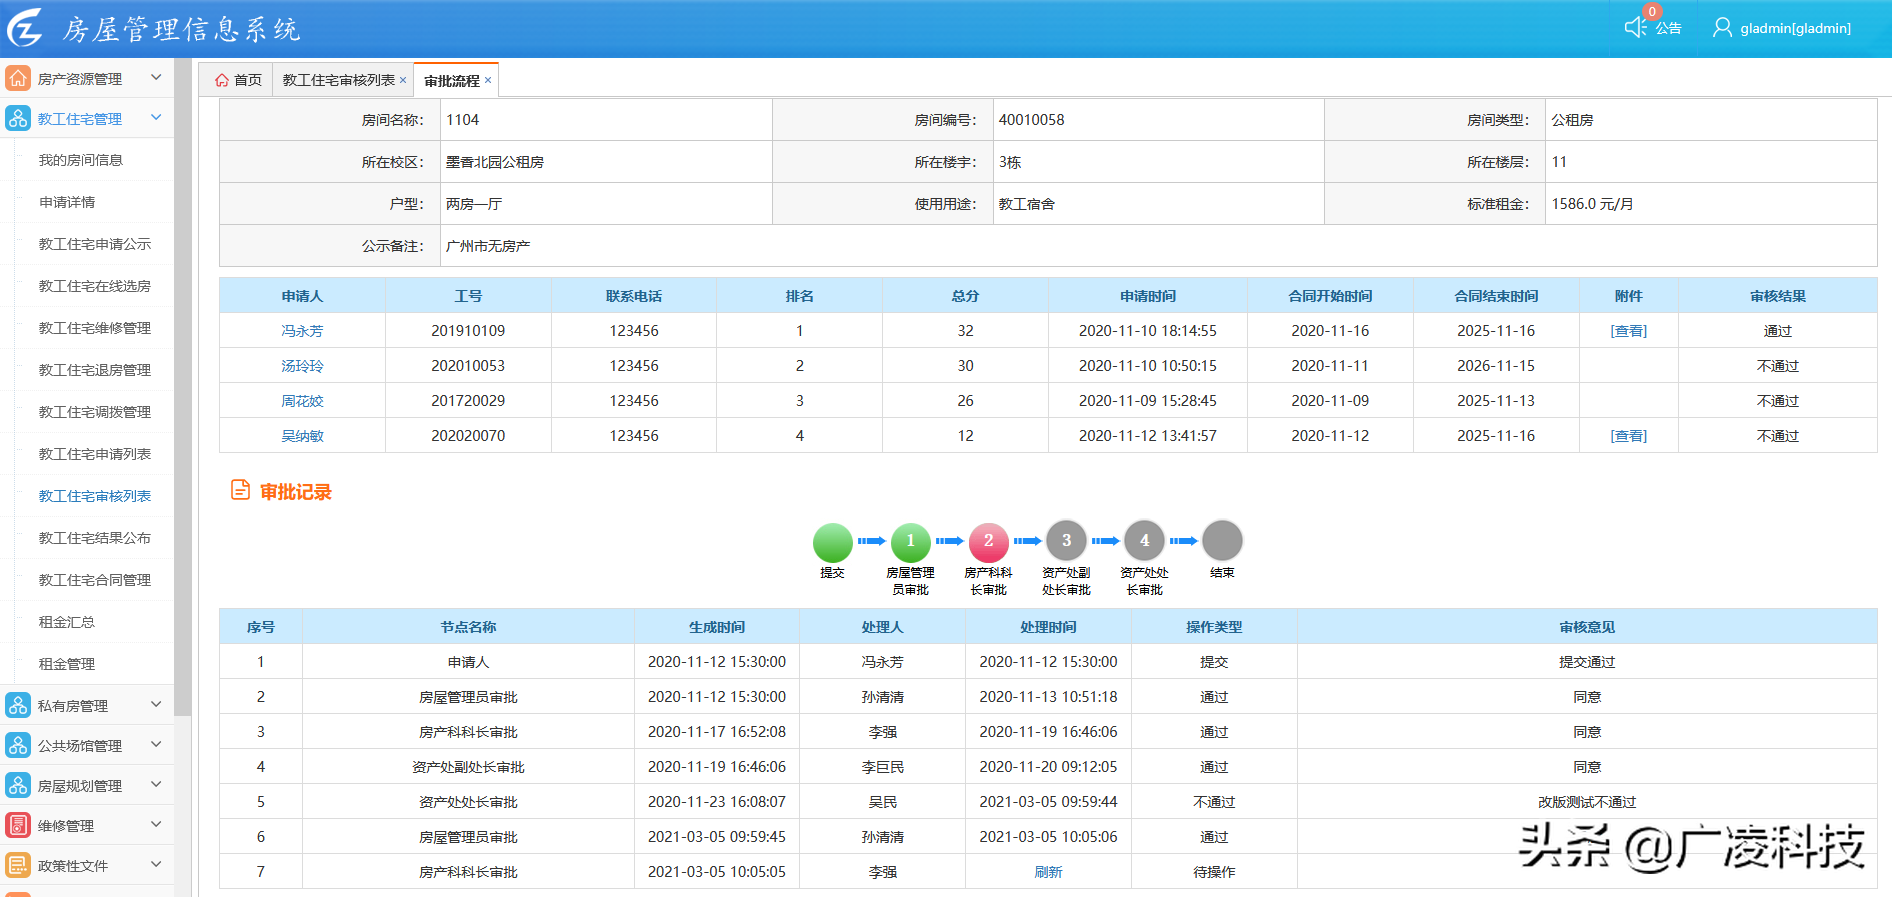
Task: Click the 审核结果 column header
Action: pyautogui.click(x=1778, y=296)
